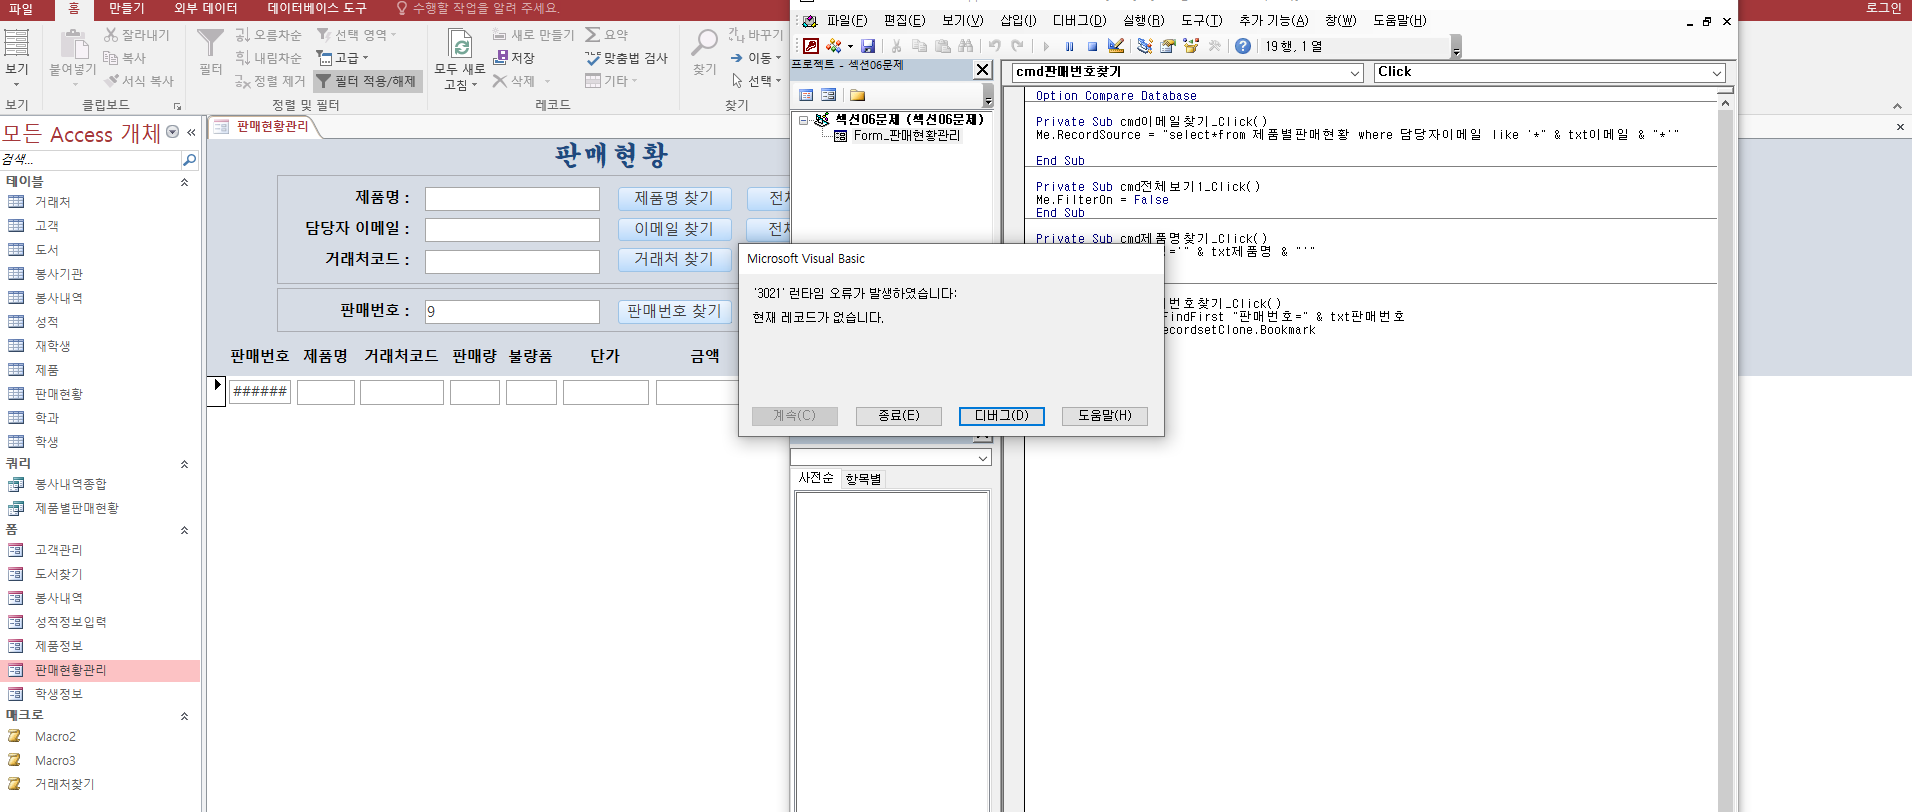The image size is (1912, 812).
Task: Click the blue Help question mark icon
Action: (1242, 46)
